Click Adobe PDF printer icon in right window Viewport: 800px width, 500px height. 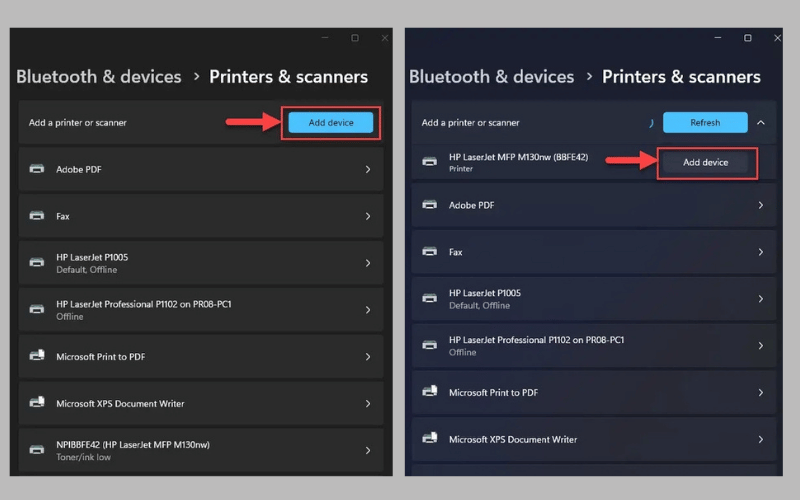[x=430, y=205]
